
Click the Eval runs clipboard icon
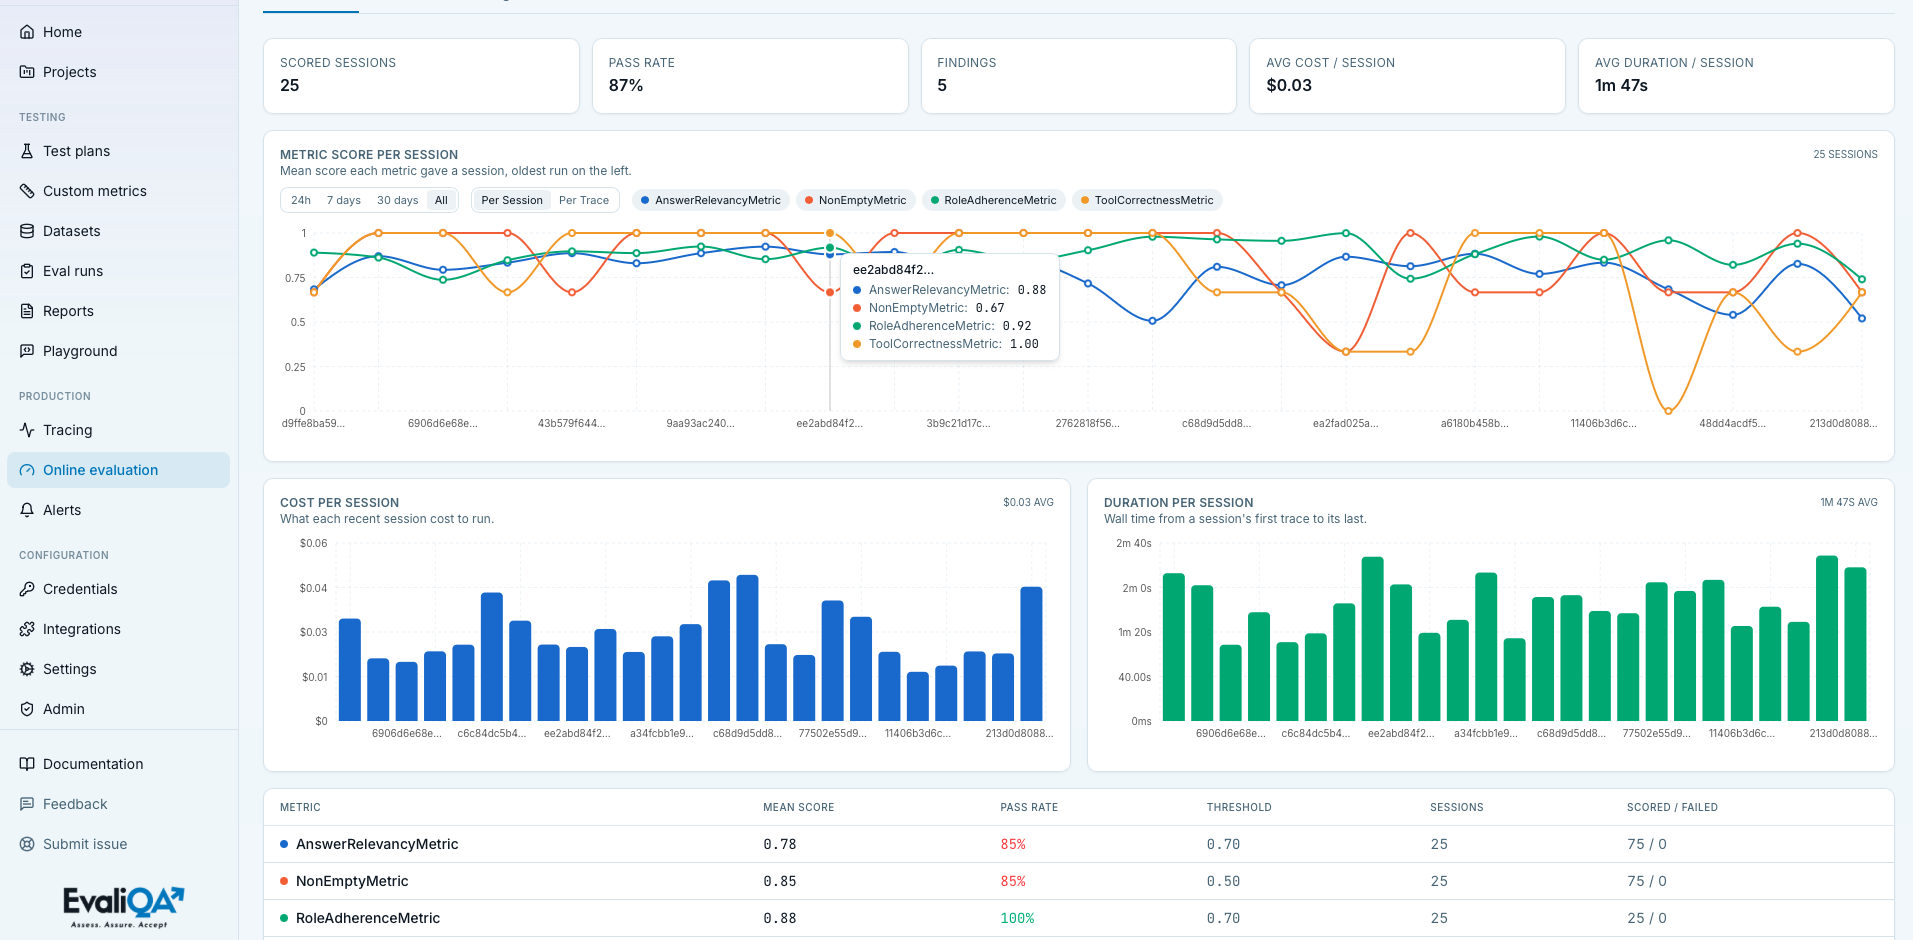tap(27, 271)
